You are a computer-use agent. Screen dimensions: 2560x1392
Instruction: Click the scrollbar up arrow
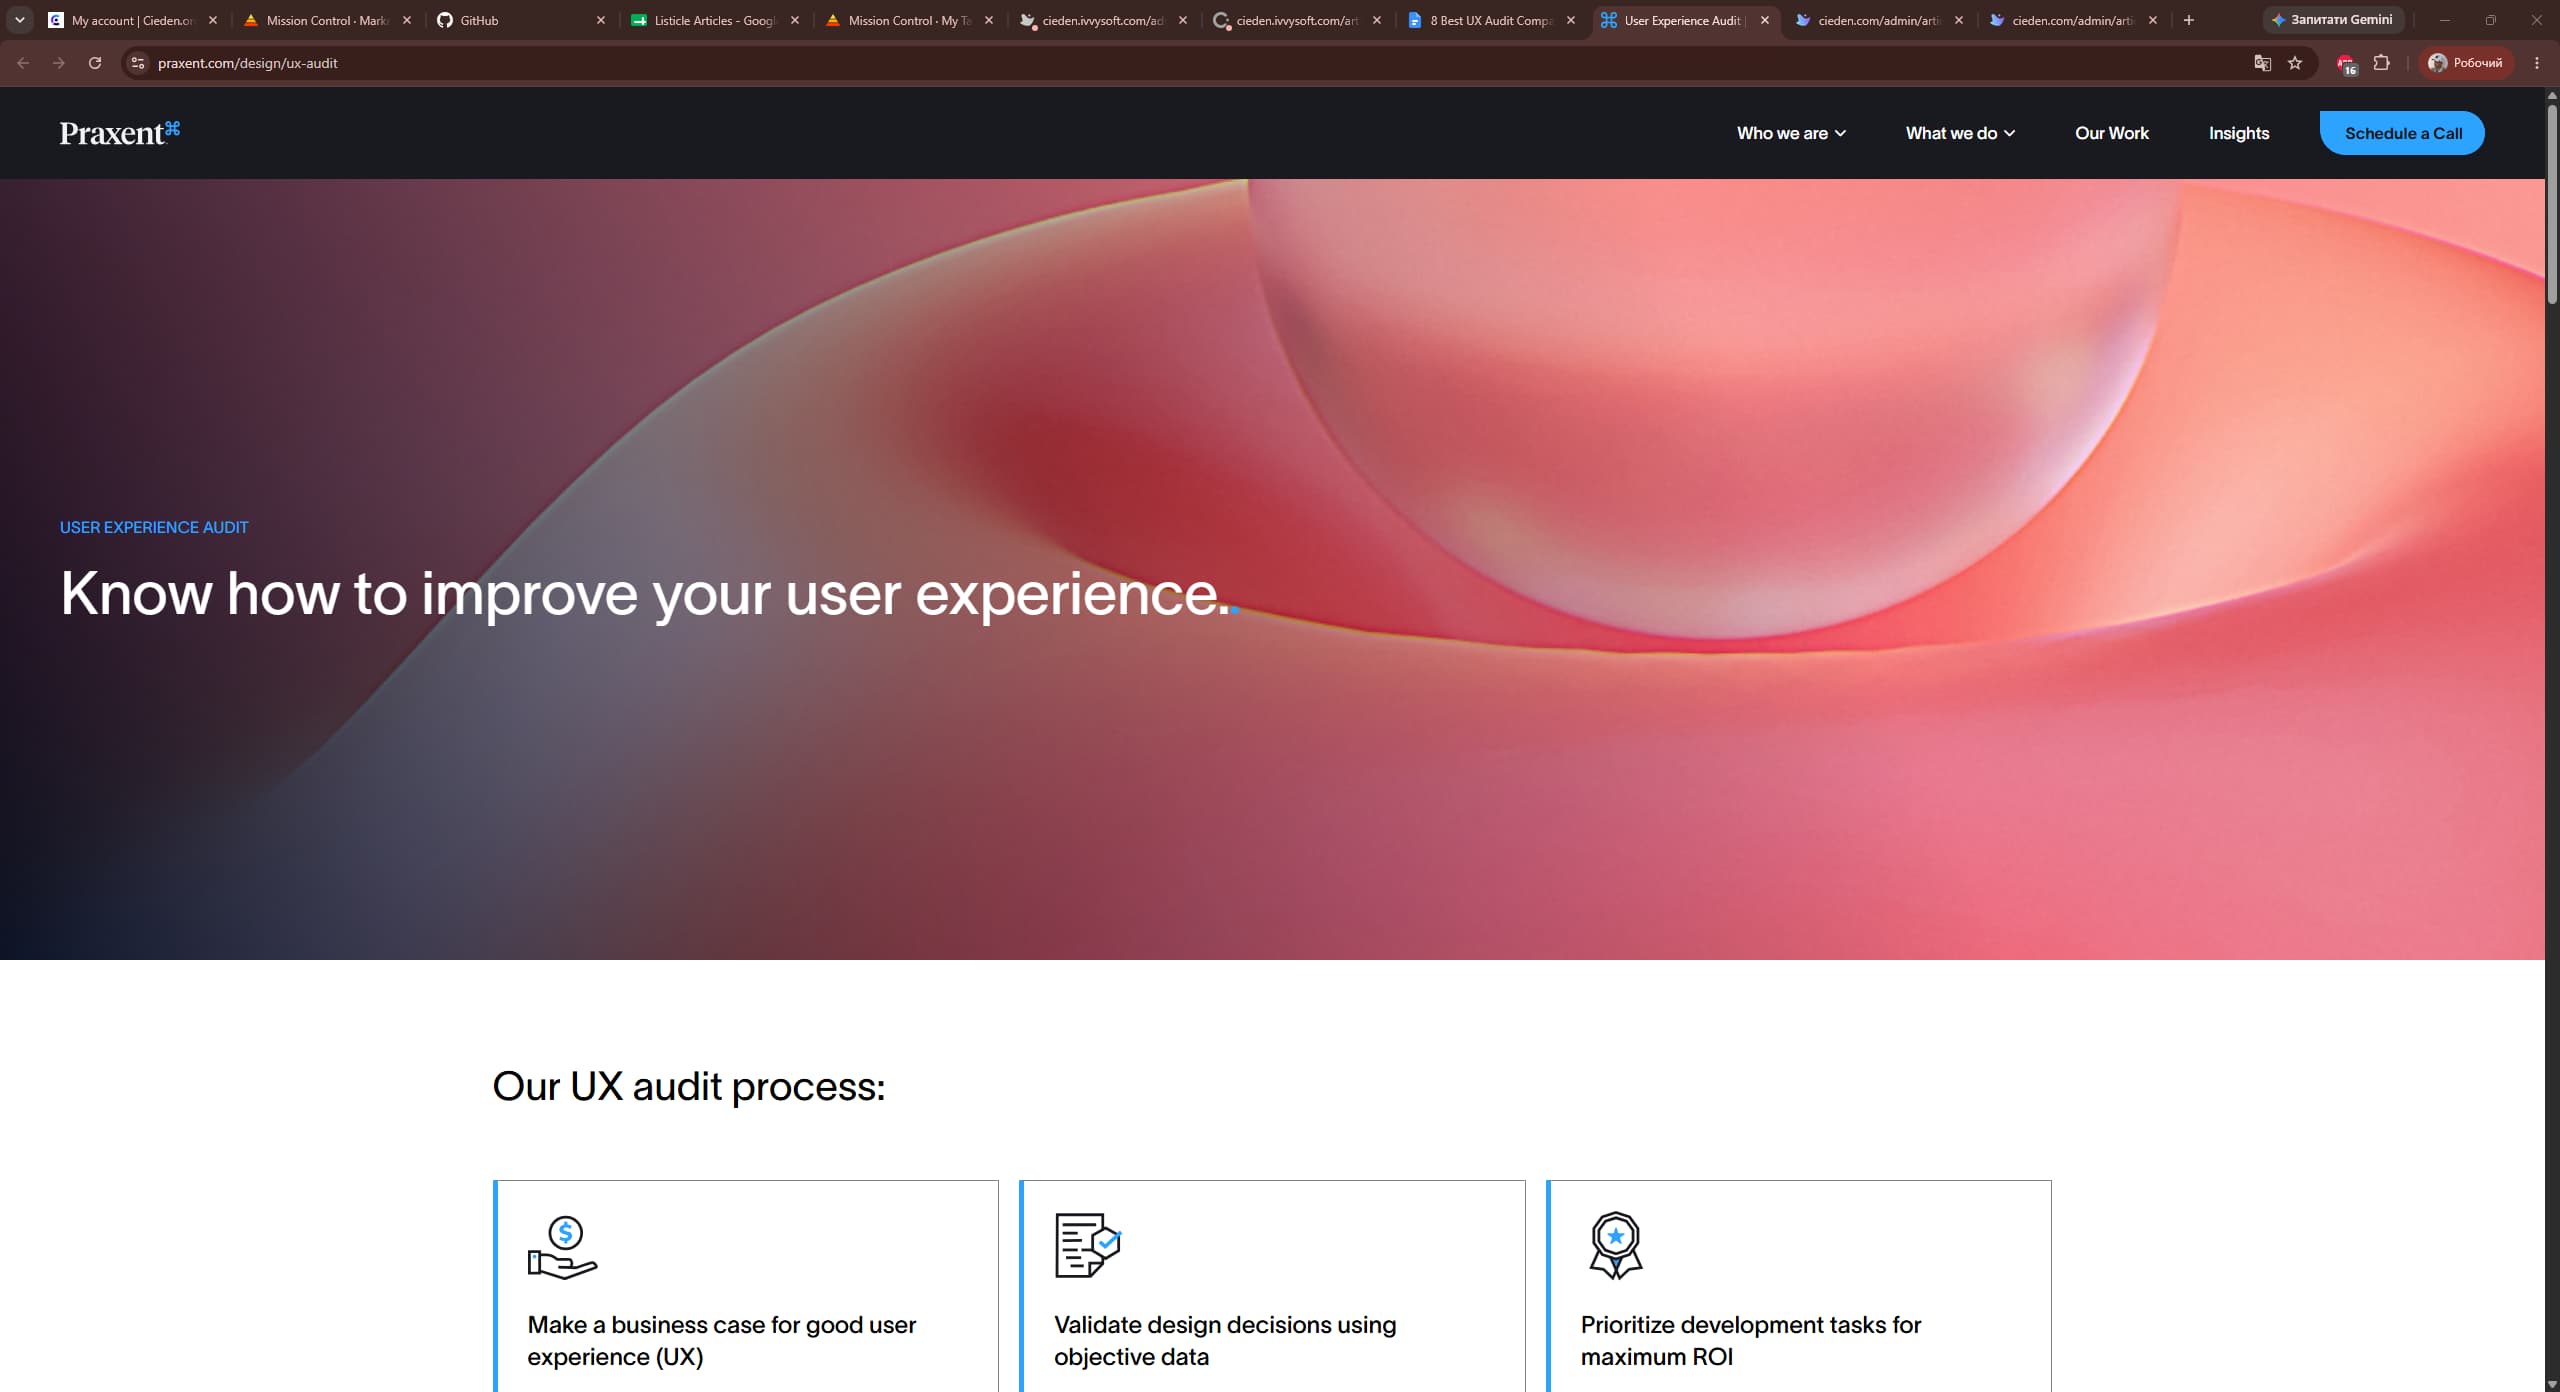pos(2552,94)
